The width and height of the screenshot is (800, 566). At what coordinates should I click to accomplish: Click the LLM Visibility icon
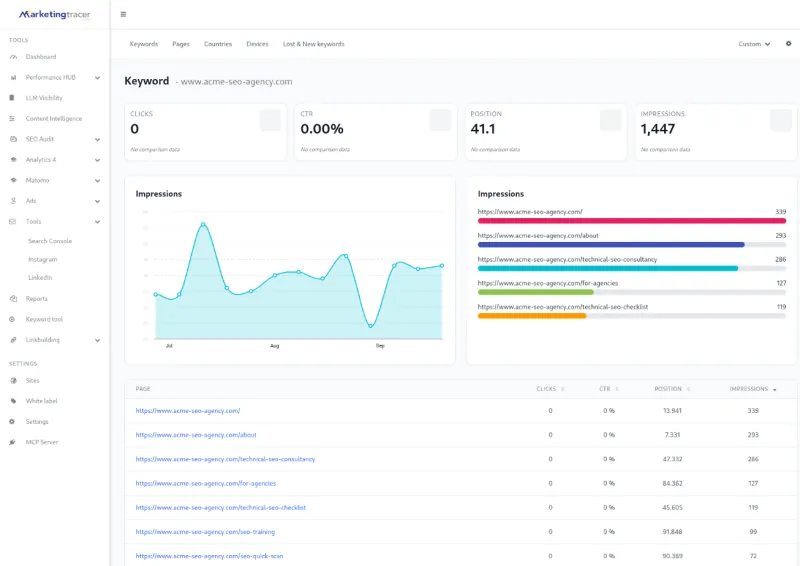[x=12, y=98]
